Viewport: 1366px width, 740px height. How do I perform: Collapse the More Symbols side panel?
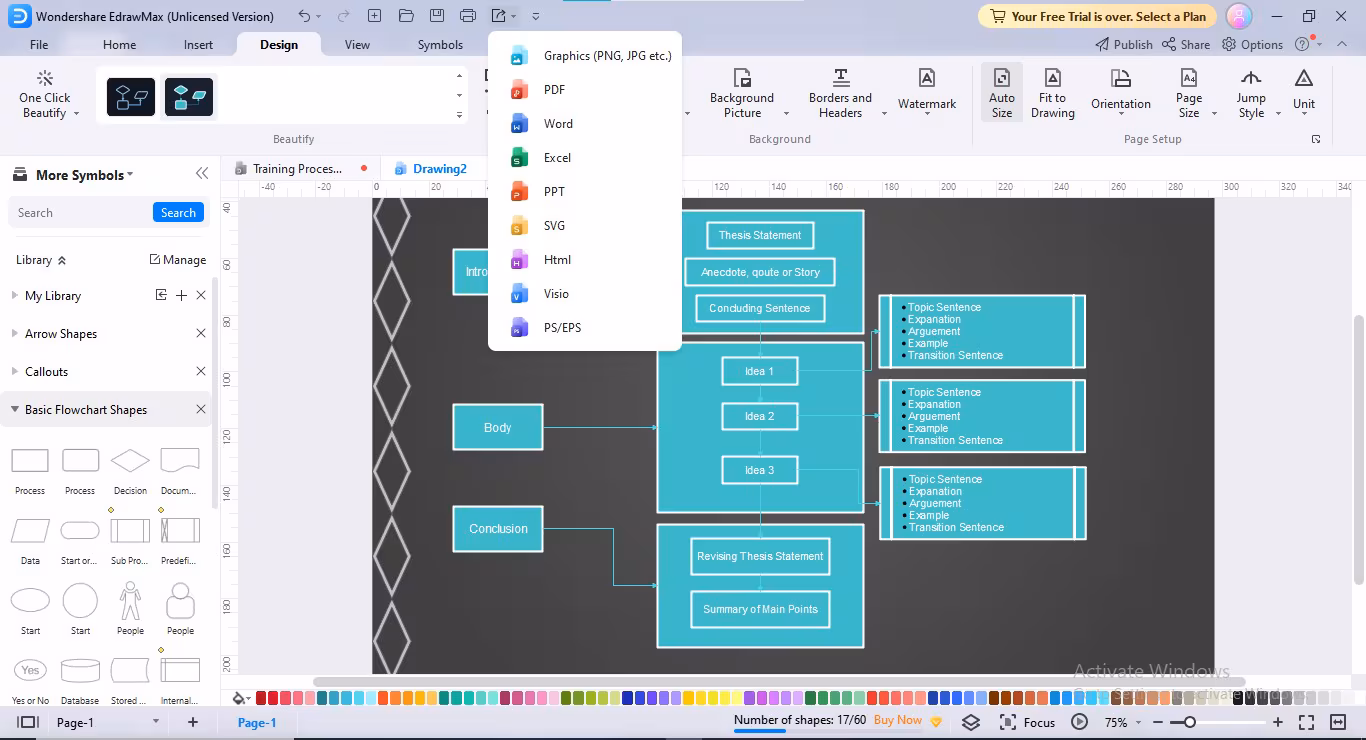[202, 174]
